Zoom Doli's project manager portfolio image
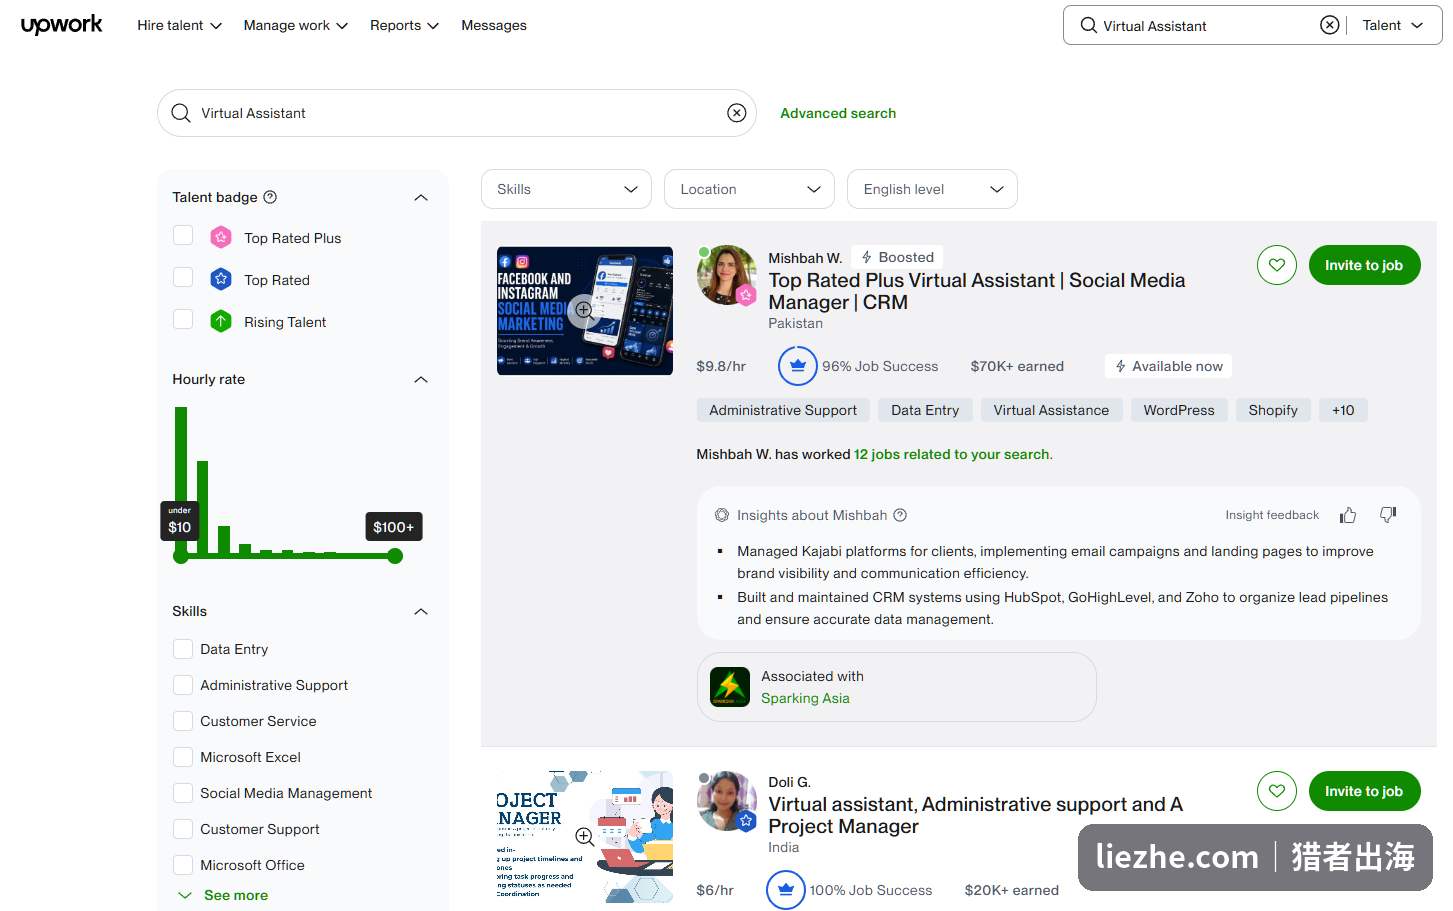 point(584,836)
